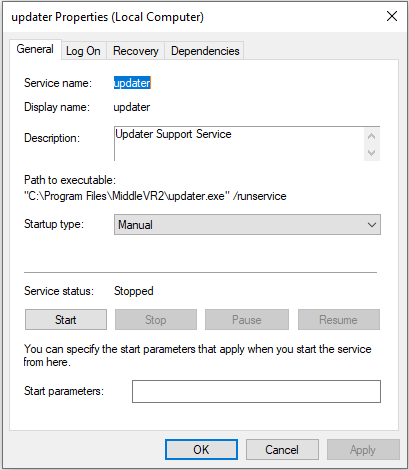Click the disabled Stop button
Viewport: 409px width, 470px height.
tap(156, 320)
